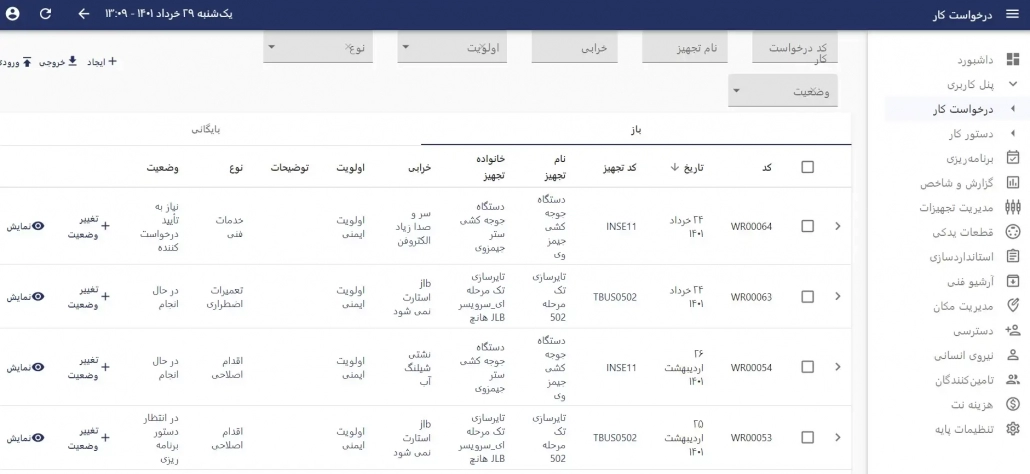Screen dimensions: 1030x474
Task: Click the نوع column header
Action: [x=236, y=167]
